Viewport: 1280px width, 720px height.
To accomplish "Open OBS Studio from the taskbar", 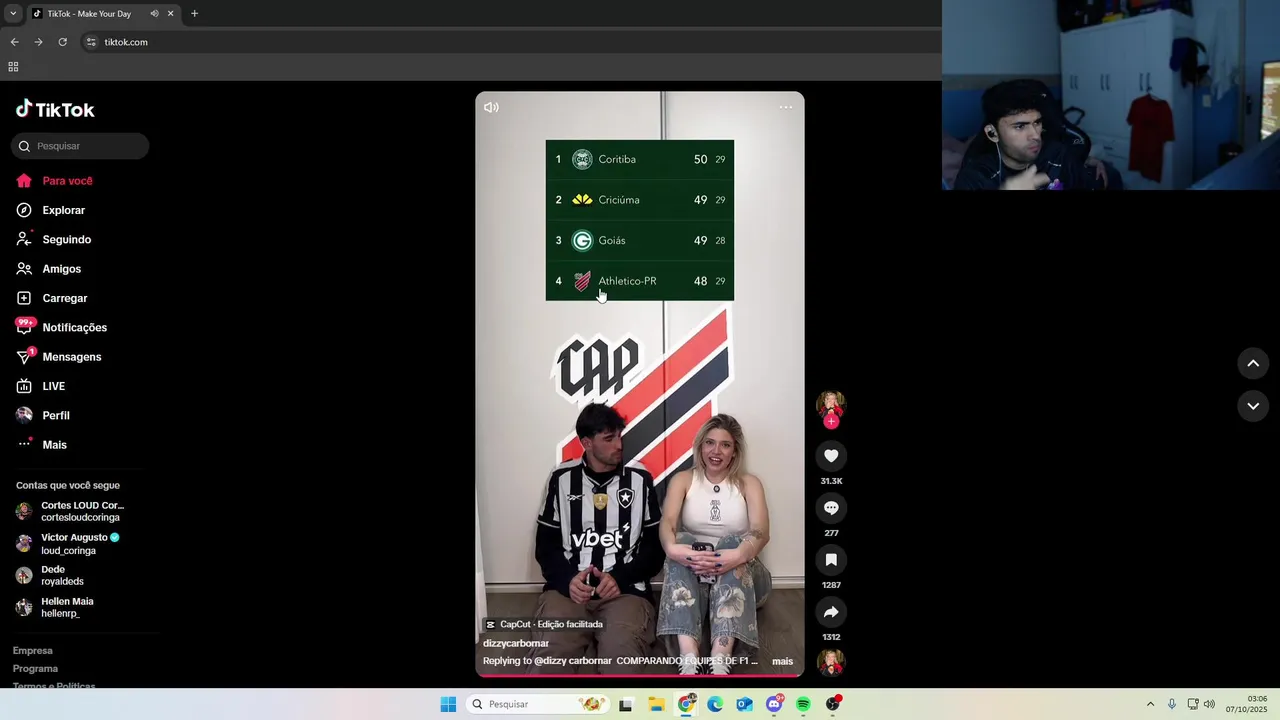I will (x=833, y=704).
